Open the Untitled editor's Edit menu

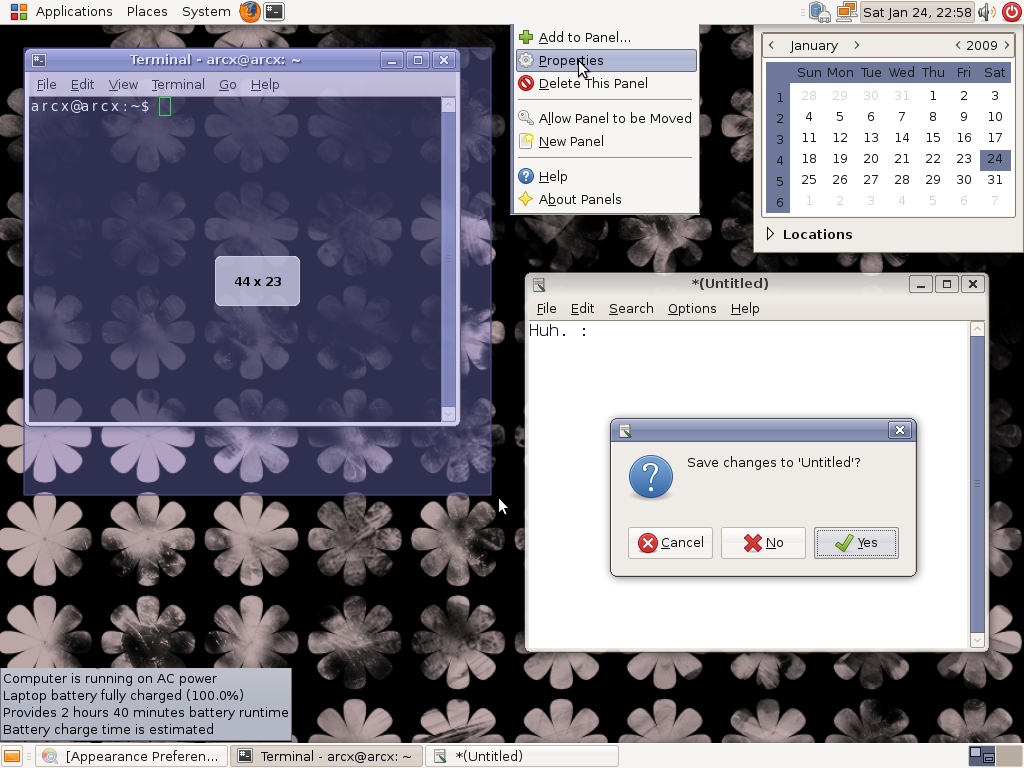pyautogui.click(x=582, y=309)
